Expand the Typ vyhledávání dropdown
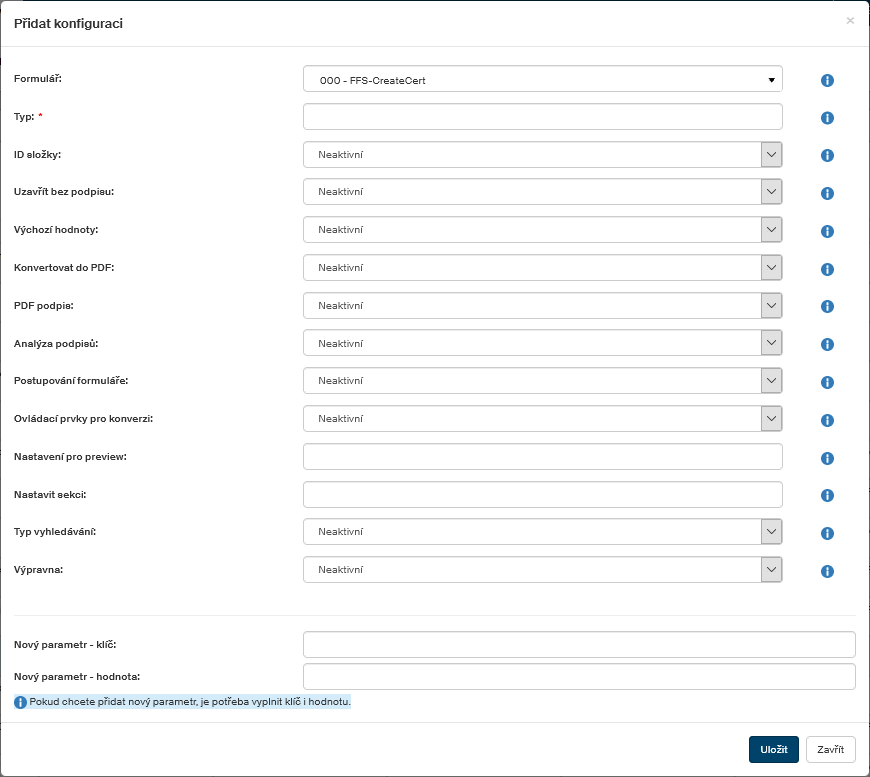This screenshot has width=870, height=777. (x=542, y=532)
